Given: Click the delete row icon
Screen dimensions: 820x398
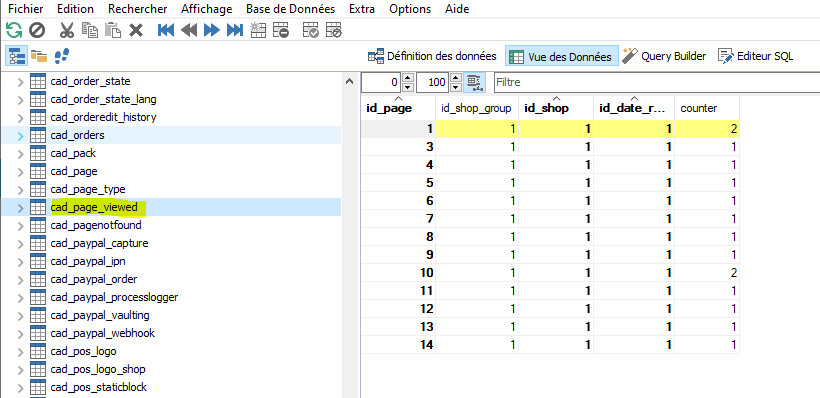Looking at the screenshot, I should pyautogui.click(x=281, y=30).
